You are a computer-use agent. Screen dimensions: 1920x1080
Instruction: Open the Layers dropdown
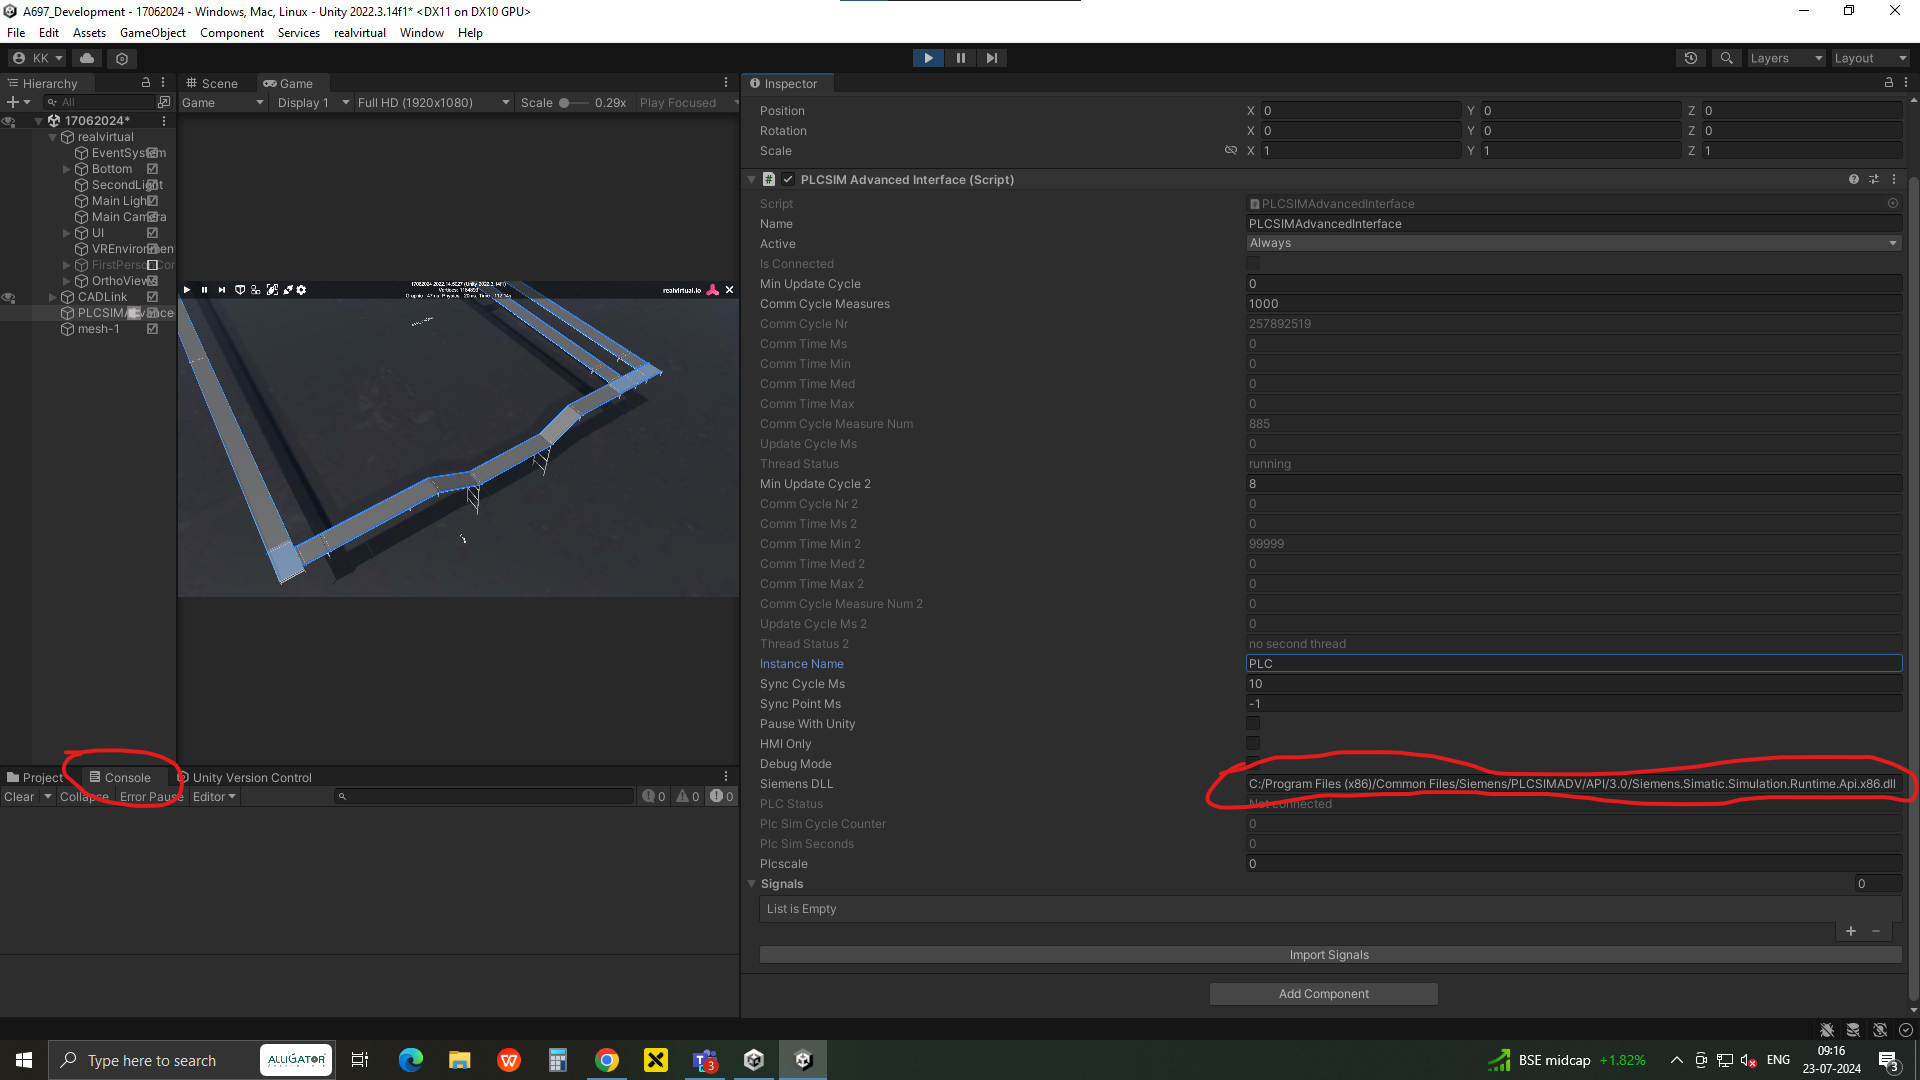1786,58
